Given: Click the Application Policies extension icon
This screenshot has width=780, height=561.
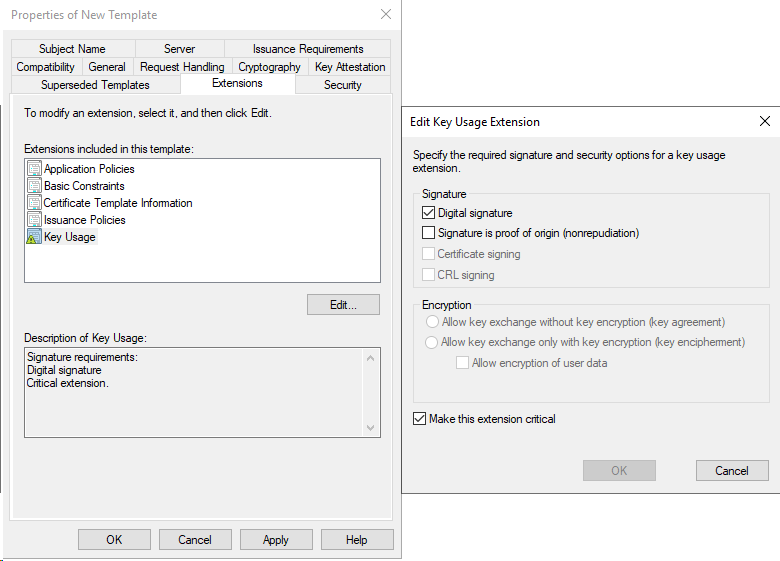Looking at the screenshot, I should point(34,168).
